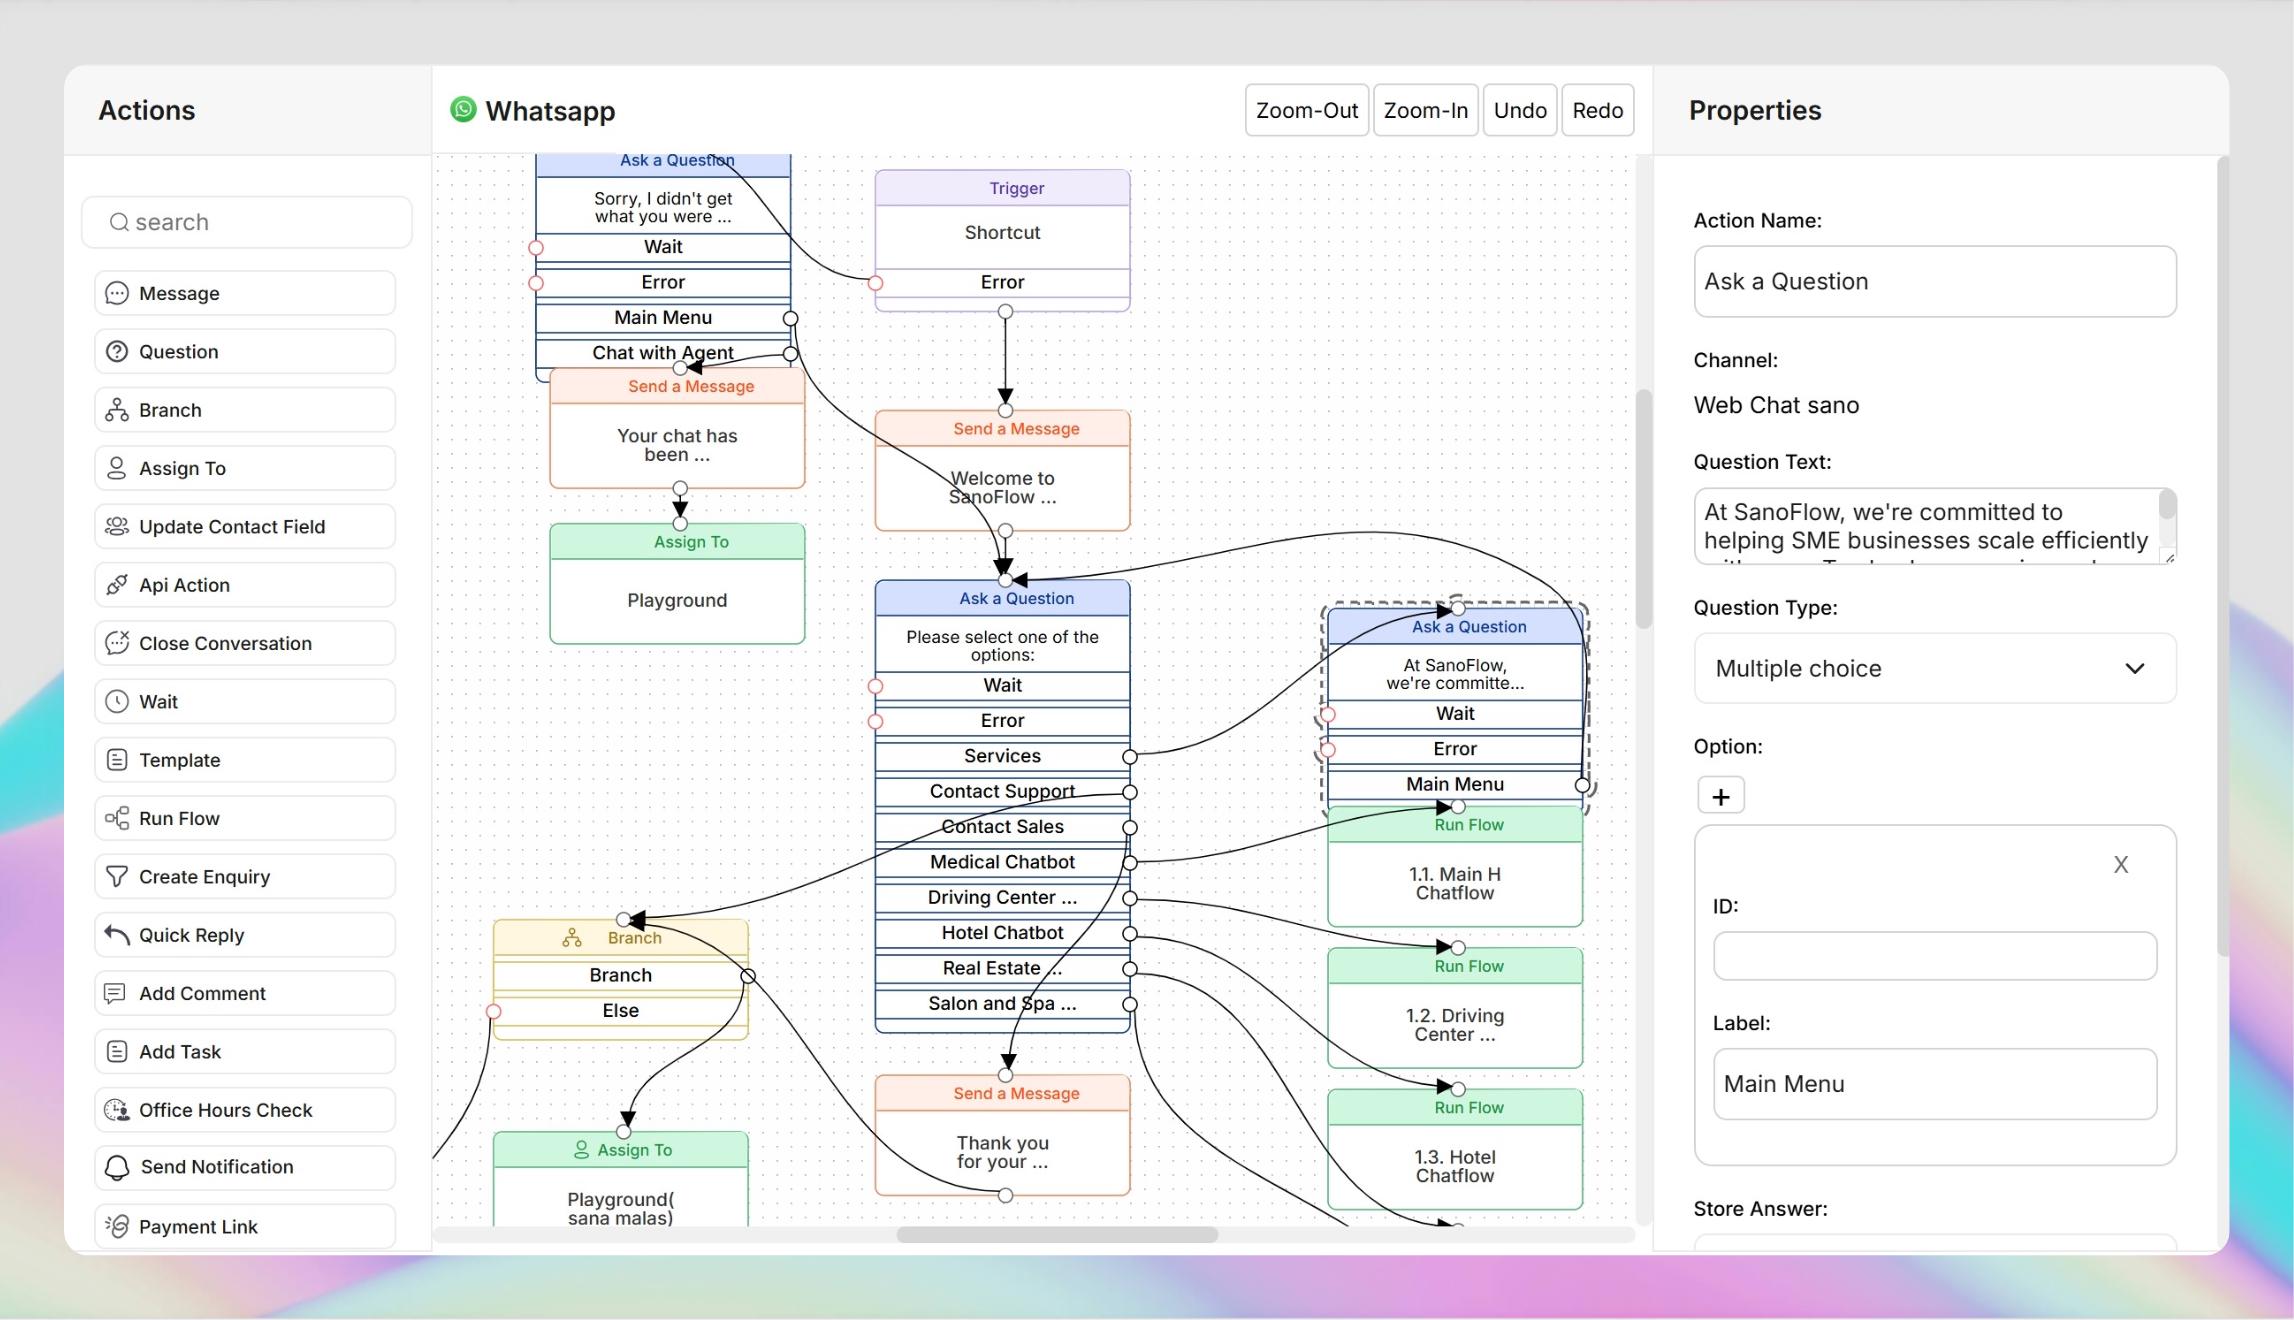Click the actions search field

click(x=247, y=222)
